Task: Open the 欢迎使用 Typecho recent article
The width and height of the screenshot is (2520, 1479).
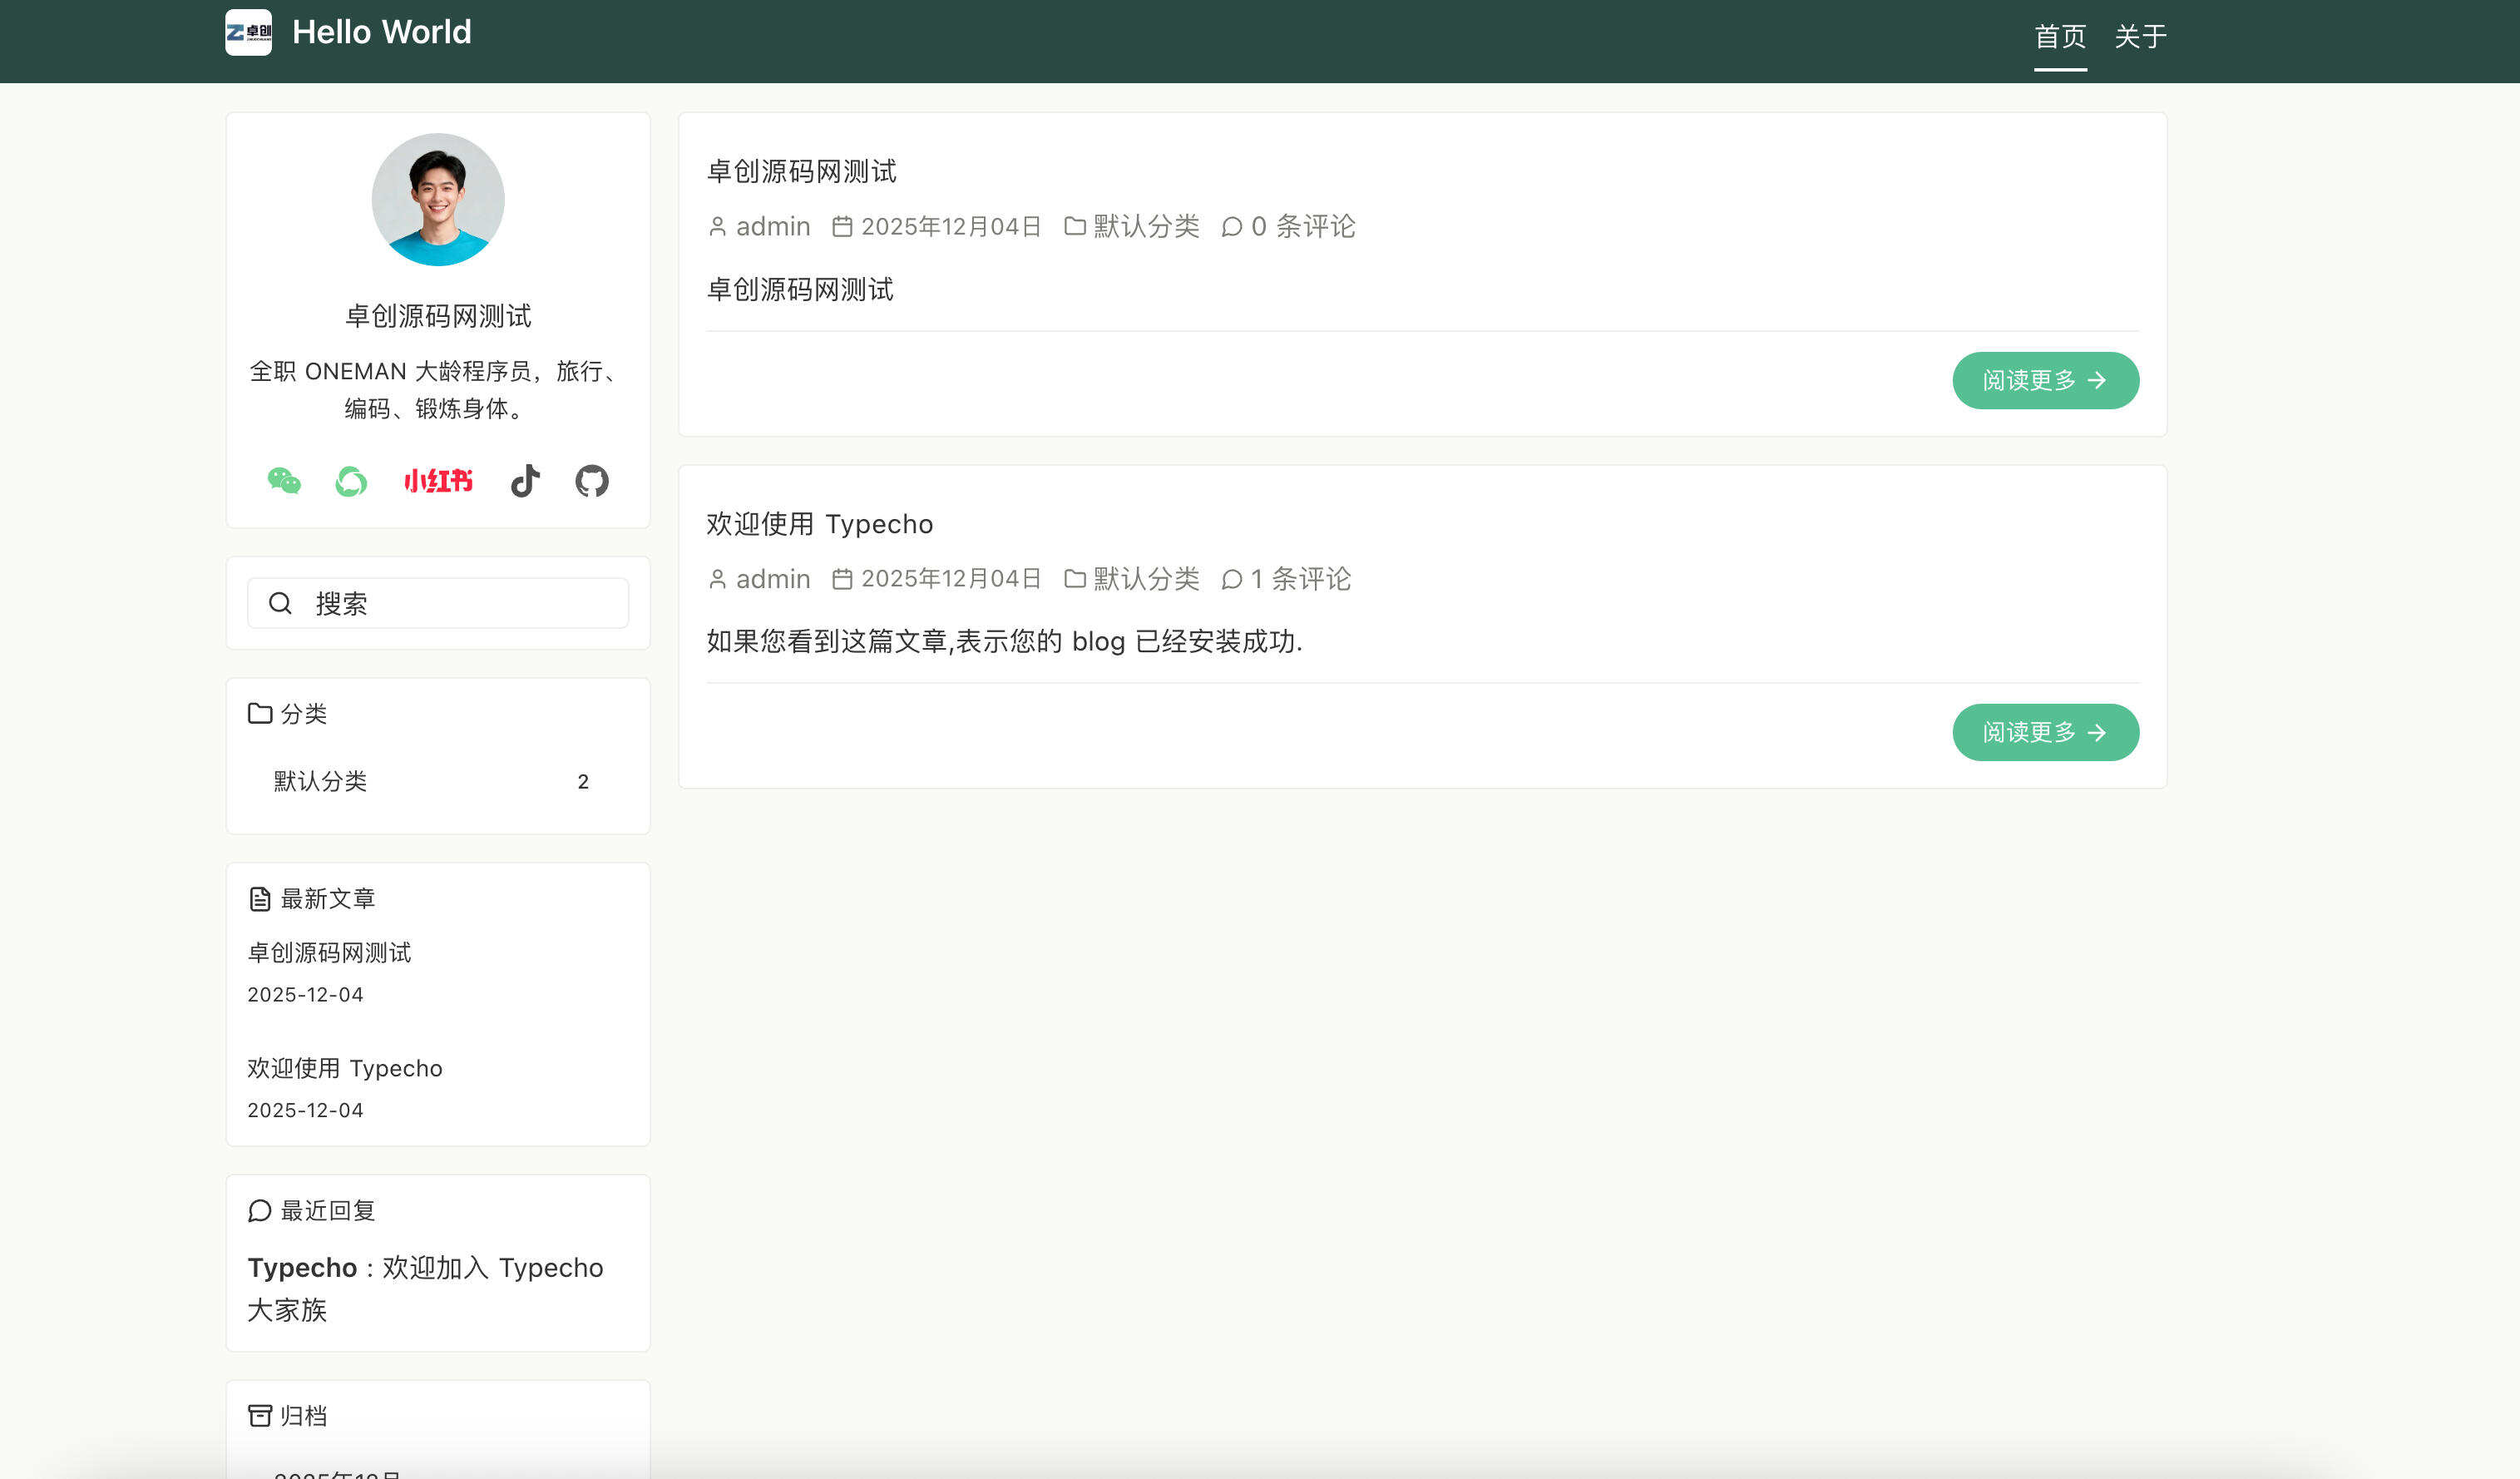Action: point(344,1068)
